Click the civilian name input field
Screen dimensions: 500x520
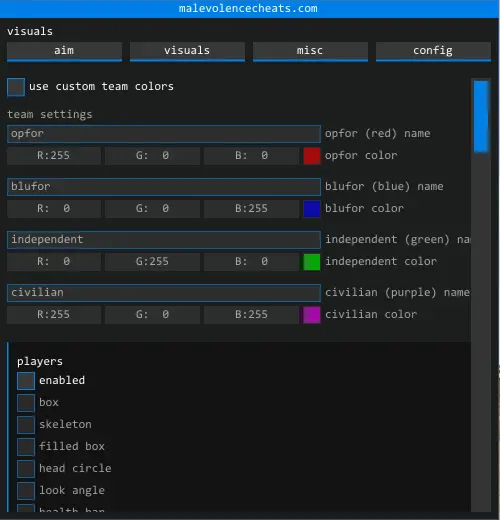(164, 293)
